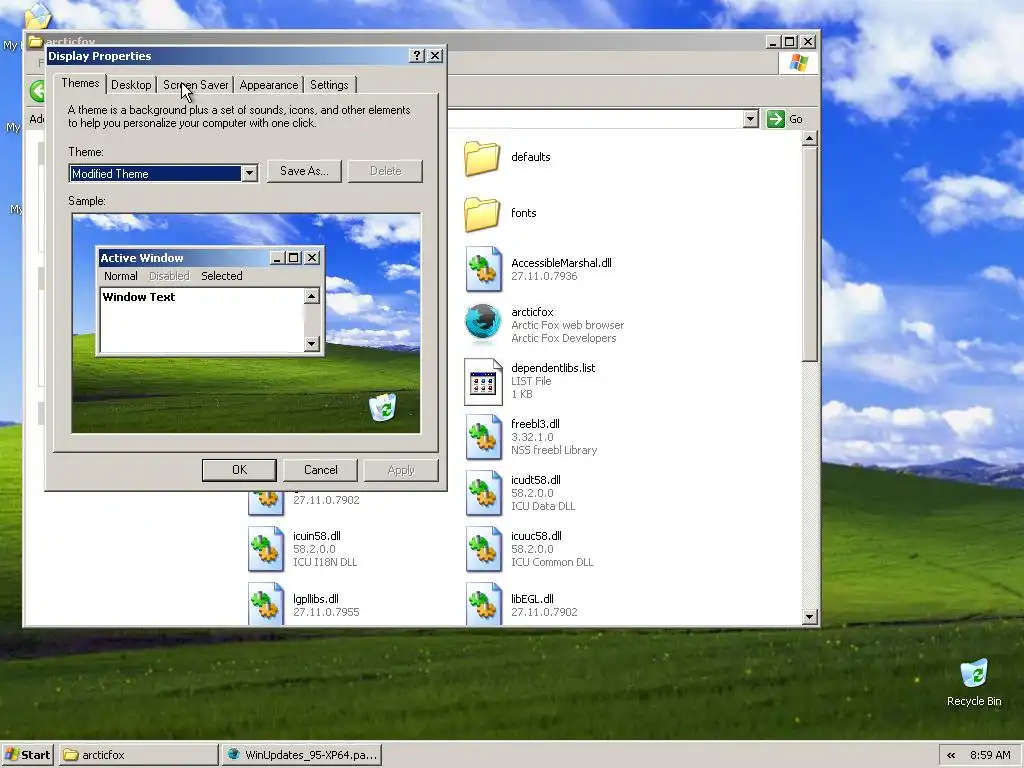Image resolution: width=1024 pixels, height=768 pixels.
Task: Select the libEGL.dll file icon
Action: (483, 604)
